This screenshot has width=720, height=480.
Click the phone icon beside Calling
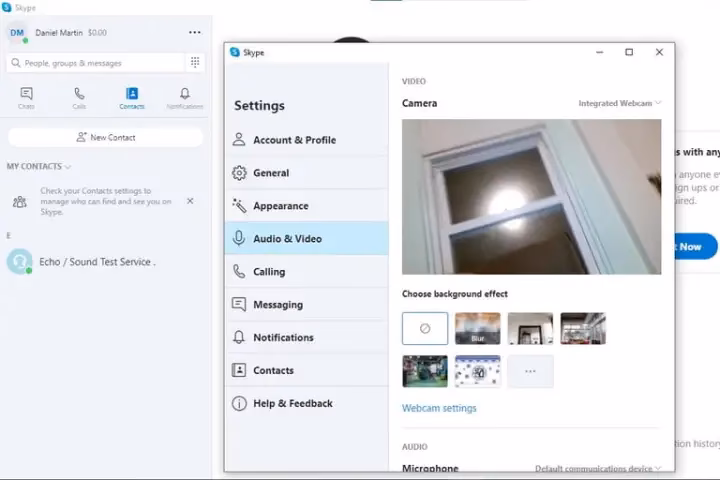pos(239,271)
